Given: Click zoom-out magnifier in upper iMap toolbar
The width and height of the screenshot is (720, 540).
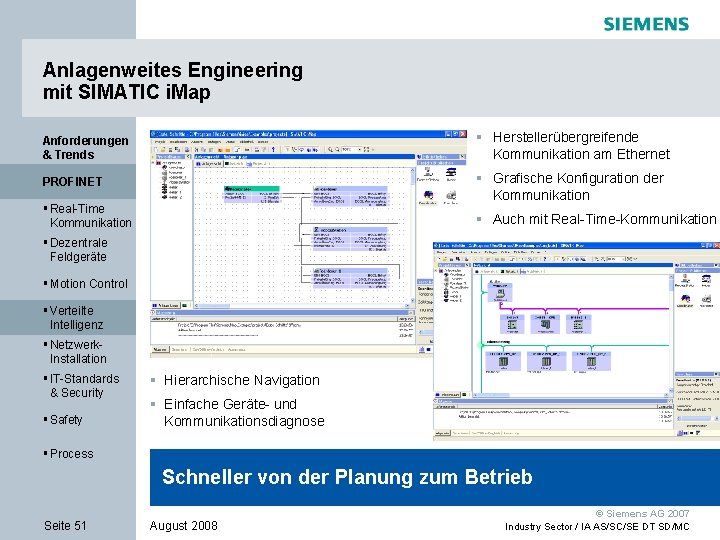Looking at the screenshot, I should tap(337, 149).
